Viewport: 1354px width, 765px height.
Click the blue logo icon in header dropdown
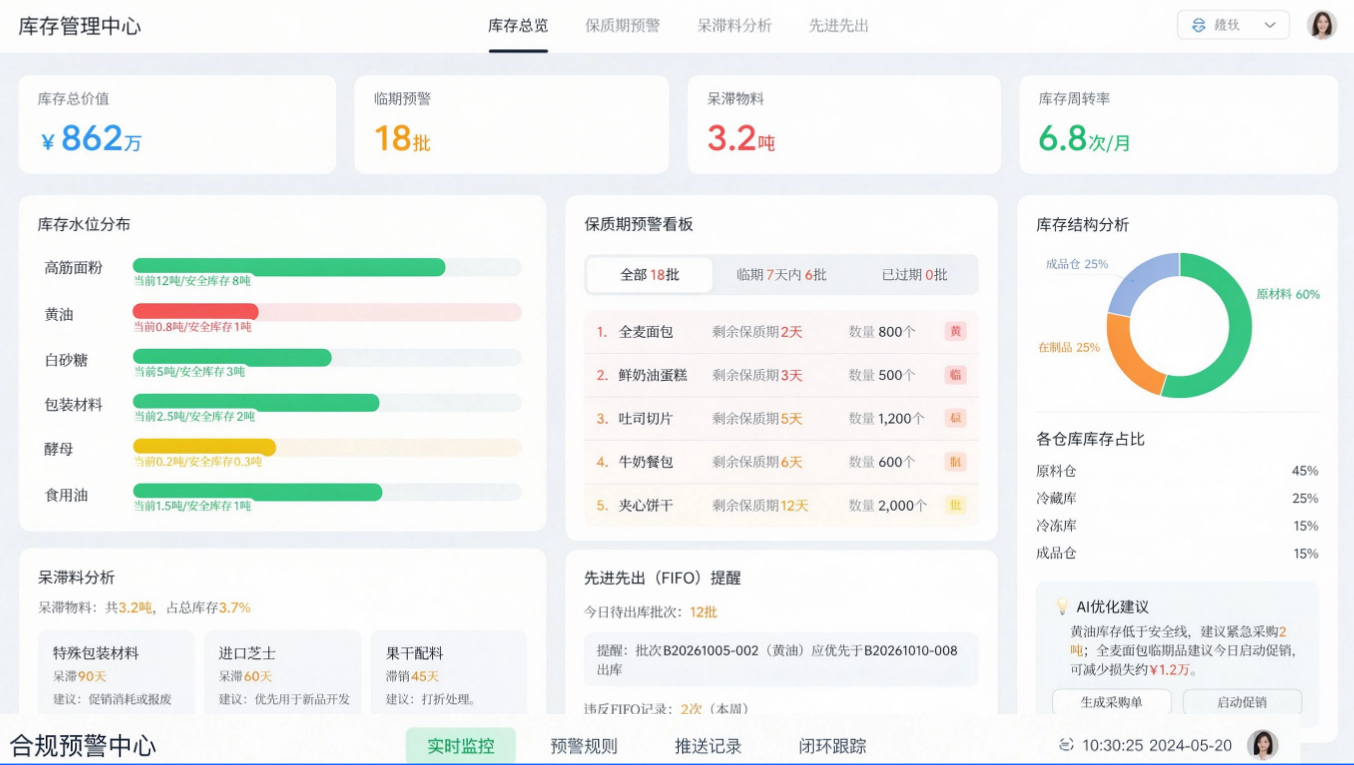(1199, 25)
